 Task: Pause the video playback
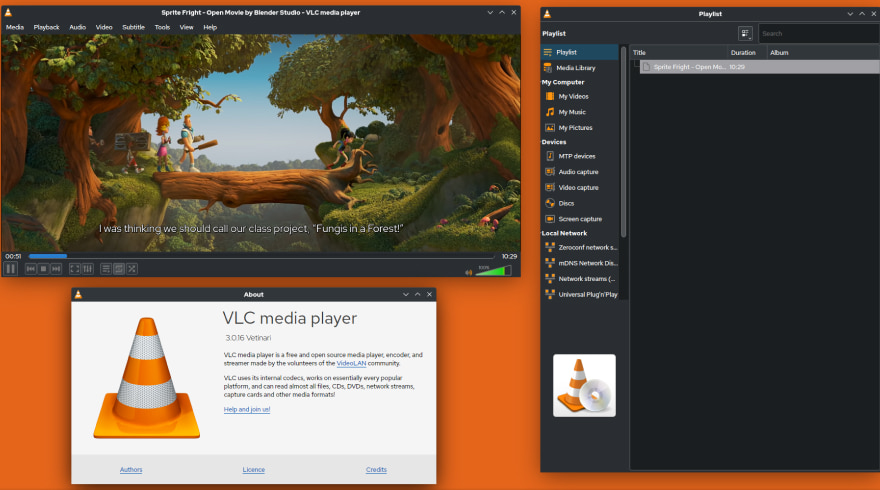pos(11,269)
